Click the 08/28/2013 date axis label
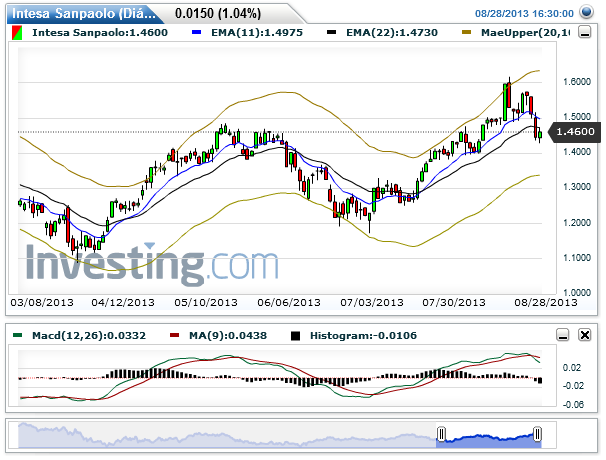The height and width of the screenshot is (460, 606). tap(546, 302)
